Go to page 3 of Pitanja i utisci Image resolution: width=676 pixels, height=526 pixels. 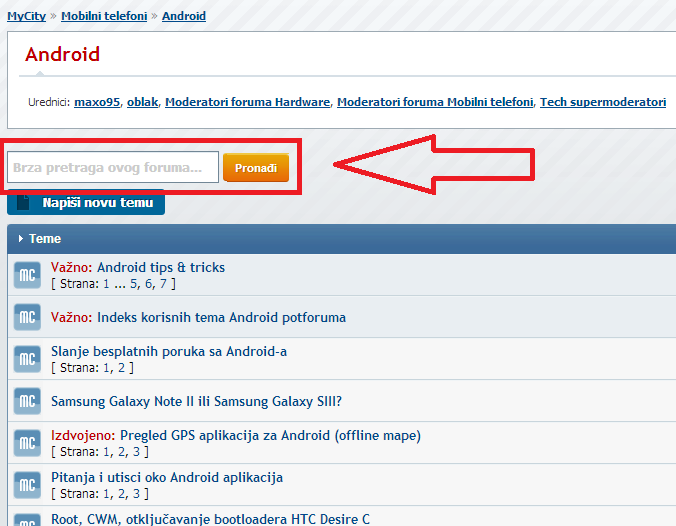(x=136, y=494)
